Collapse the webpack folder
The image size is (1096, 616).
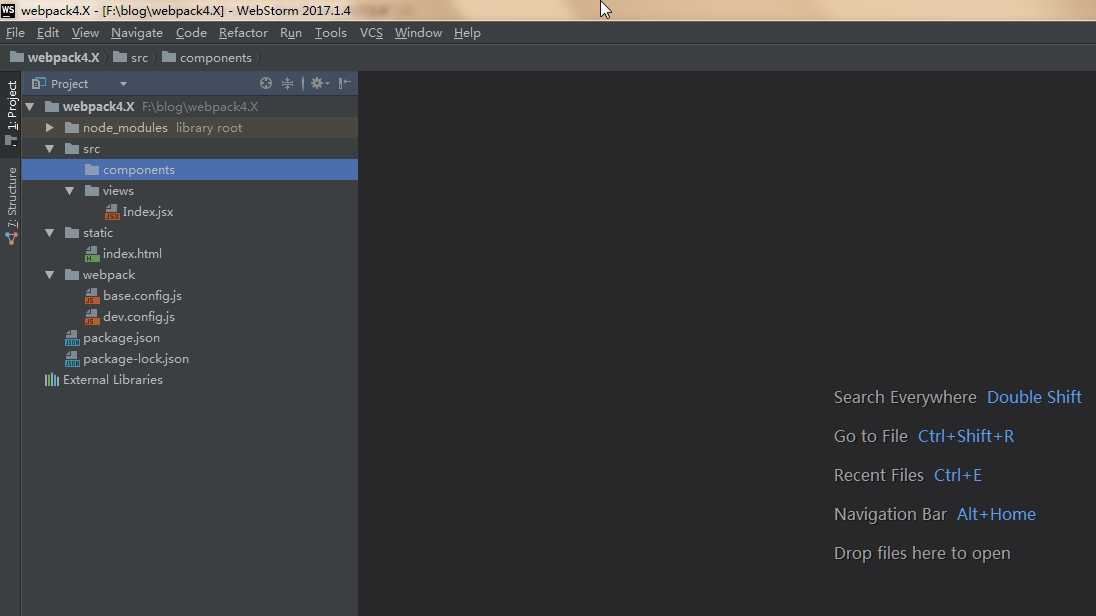(x=50, y=275)
